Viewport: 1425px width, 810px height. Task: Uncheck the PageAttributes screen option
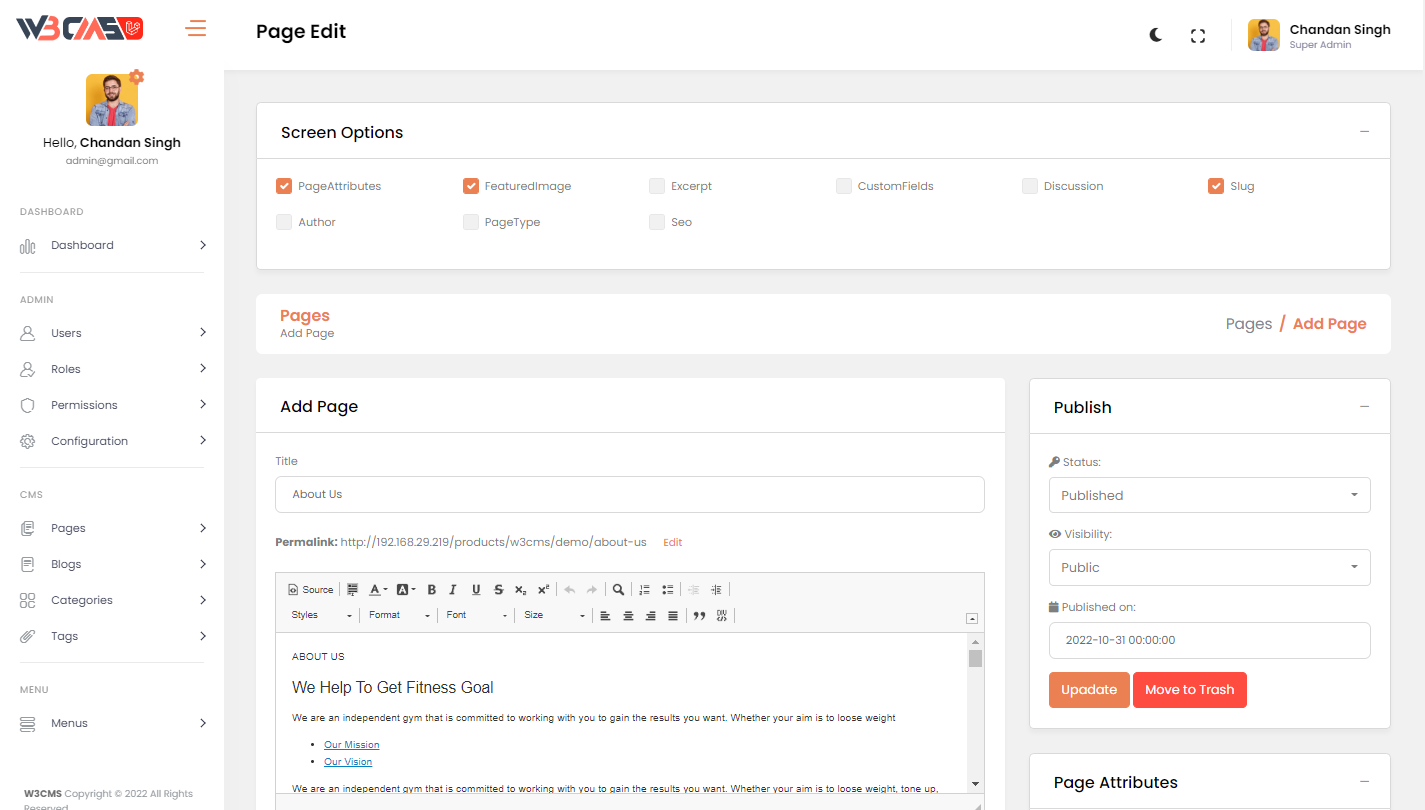(284, 186)
